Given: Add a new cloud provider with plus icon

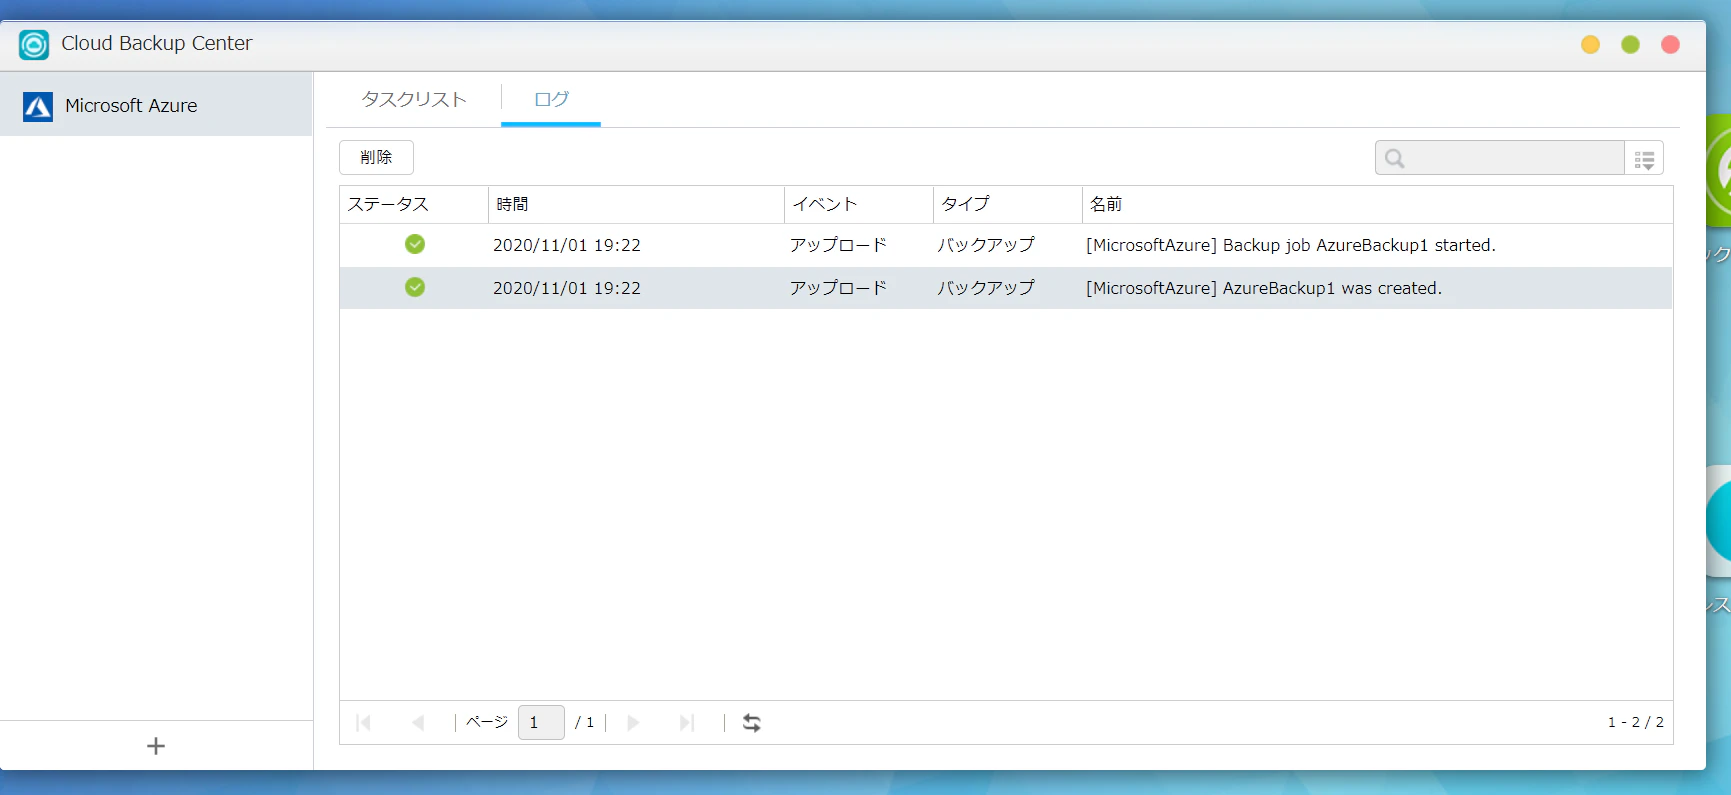Looking at the screenshot, I should click(x=156, y=746).
